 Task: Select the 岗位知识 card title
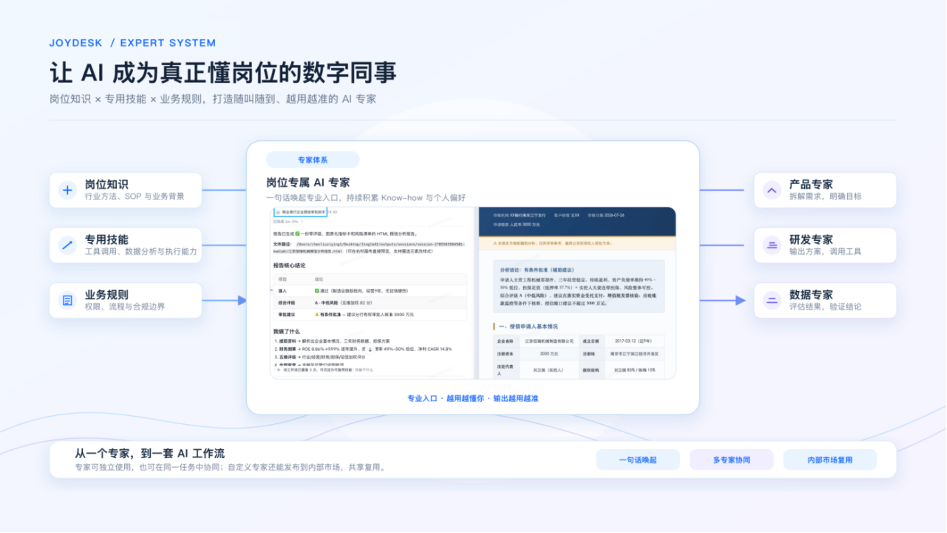(106, 184)
